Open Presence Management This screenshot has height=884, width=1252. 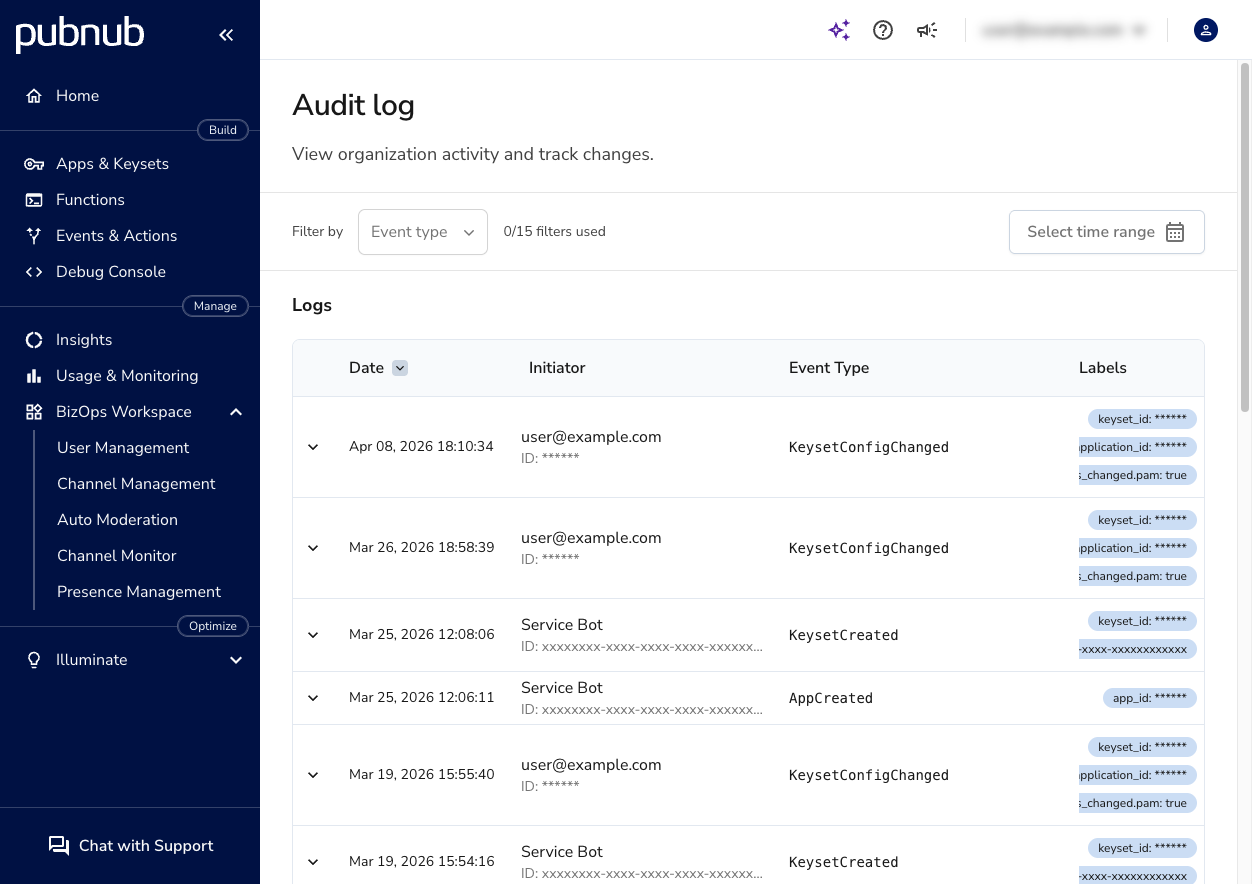[139, 591]
